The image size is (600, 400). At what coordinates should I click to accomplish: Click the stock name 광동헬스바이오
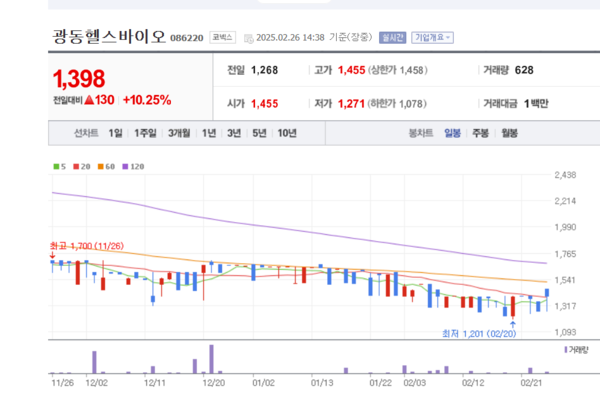(x=109, y=37)
